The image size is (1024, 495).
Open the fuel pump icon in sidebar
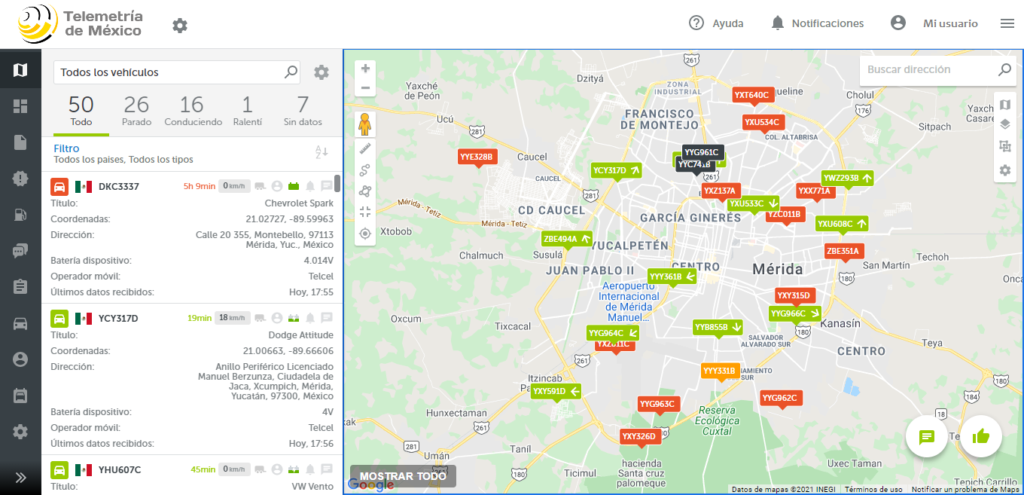(20, 214)
